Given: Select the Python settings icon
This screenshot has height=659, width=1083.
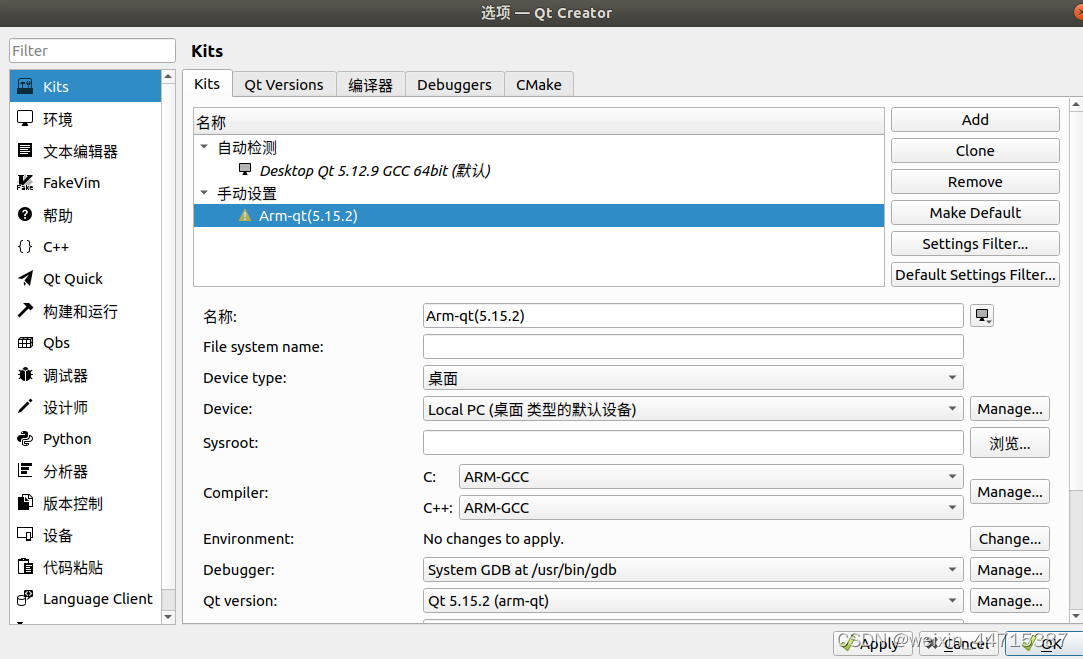Looking at the screenshot, I should [66, 439].
